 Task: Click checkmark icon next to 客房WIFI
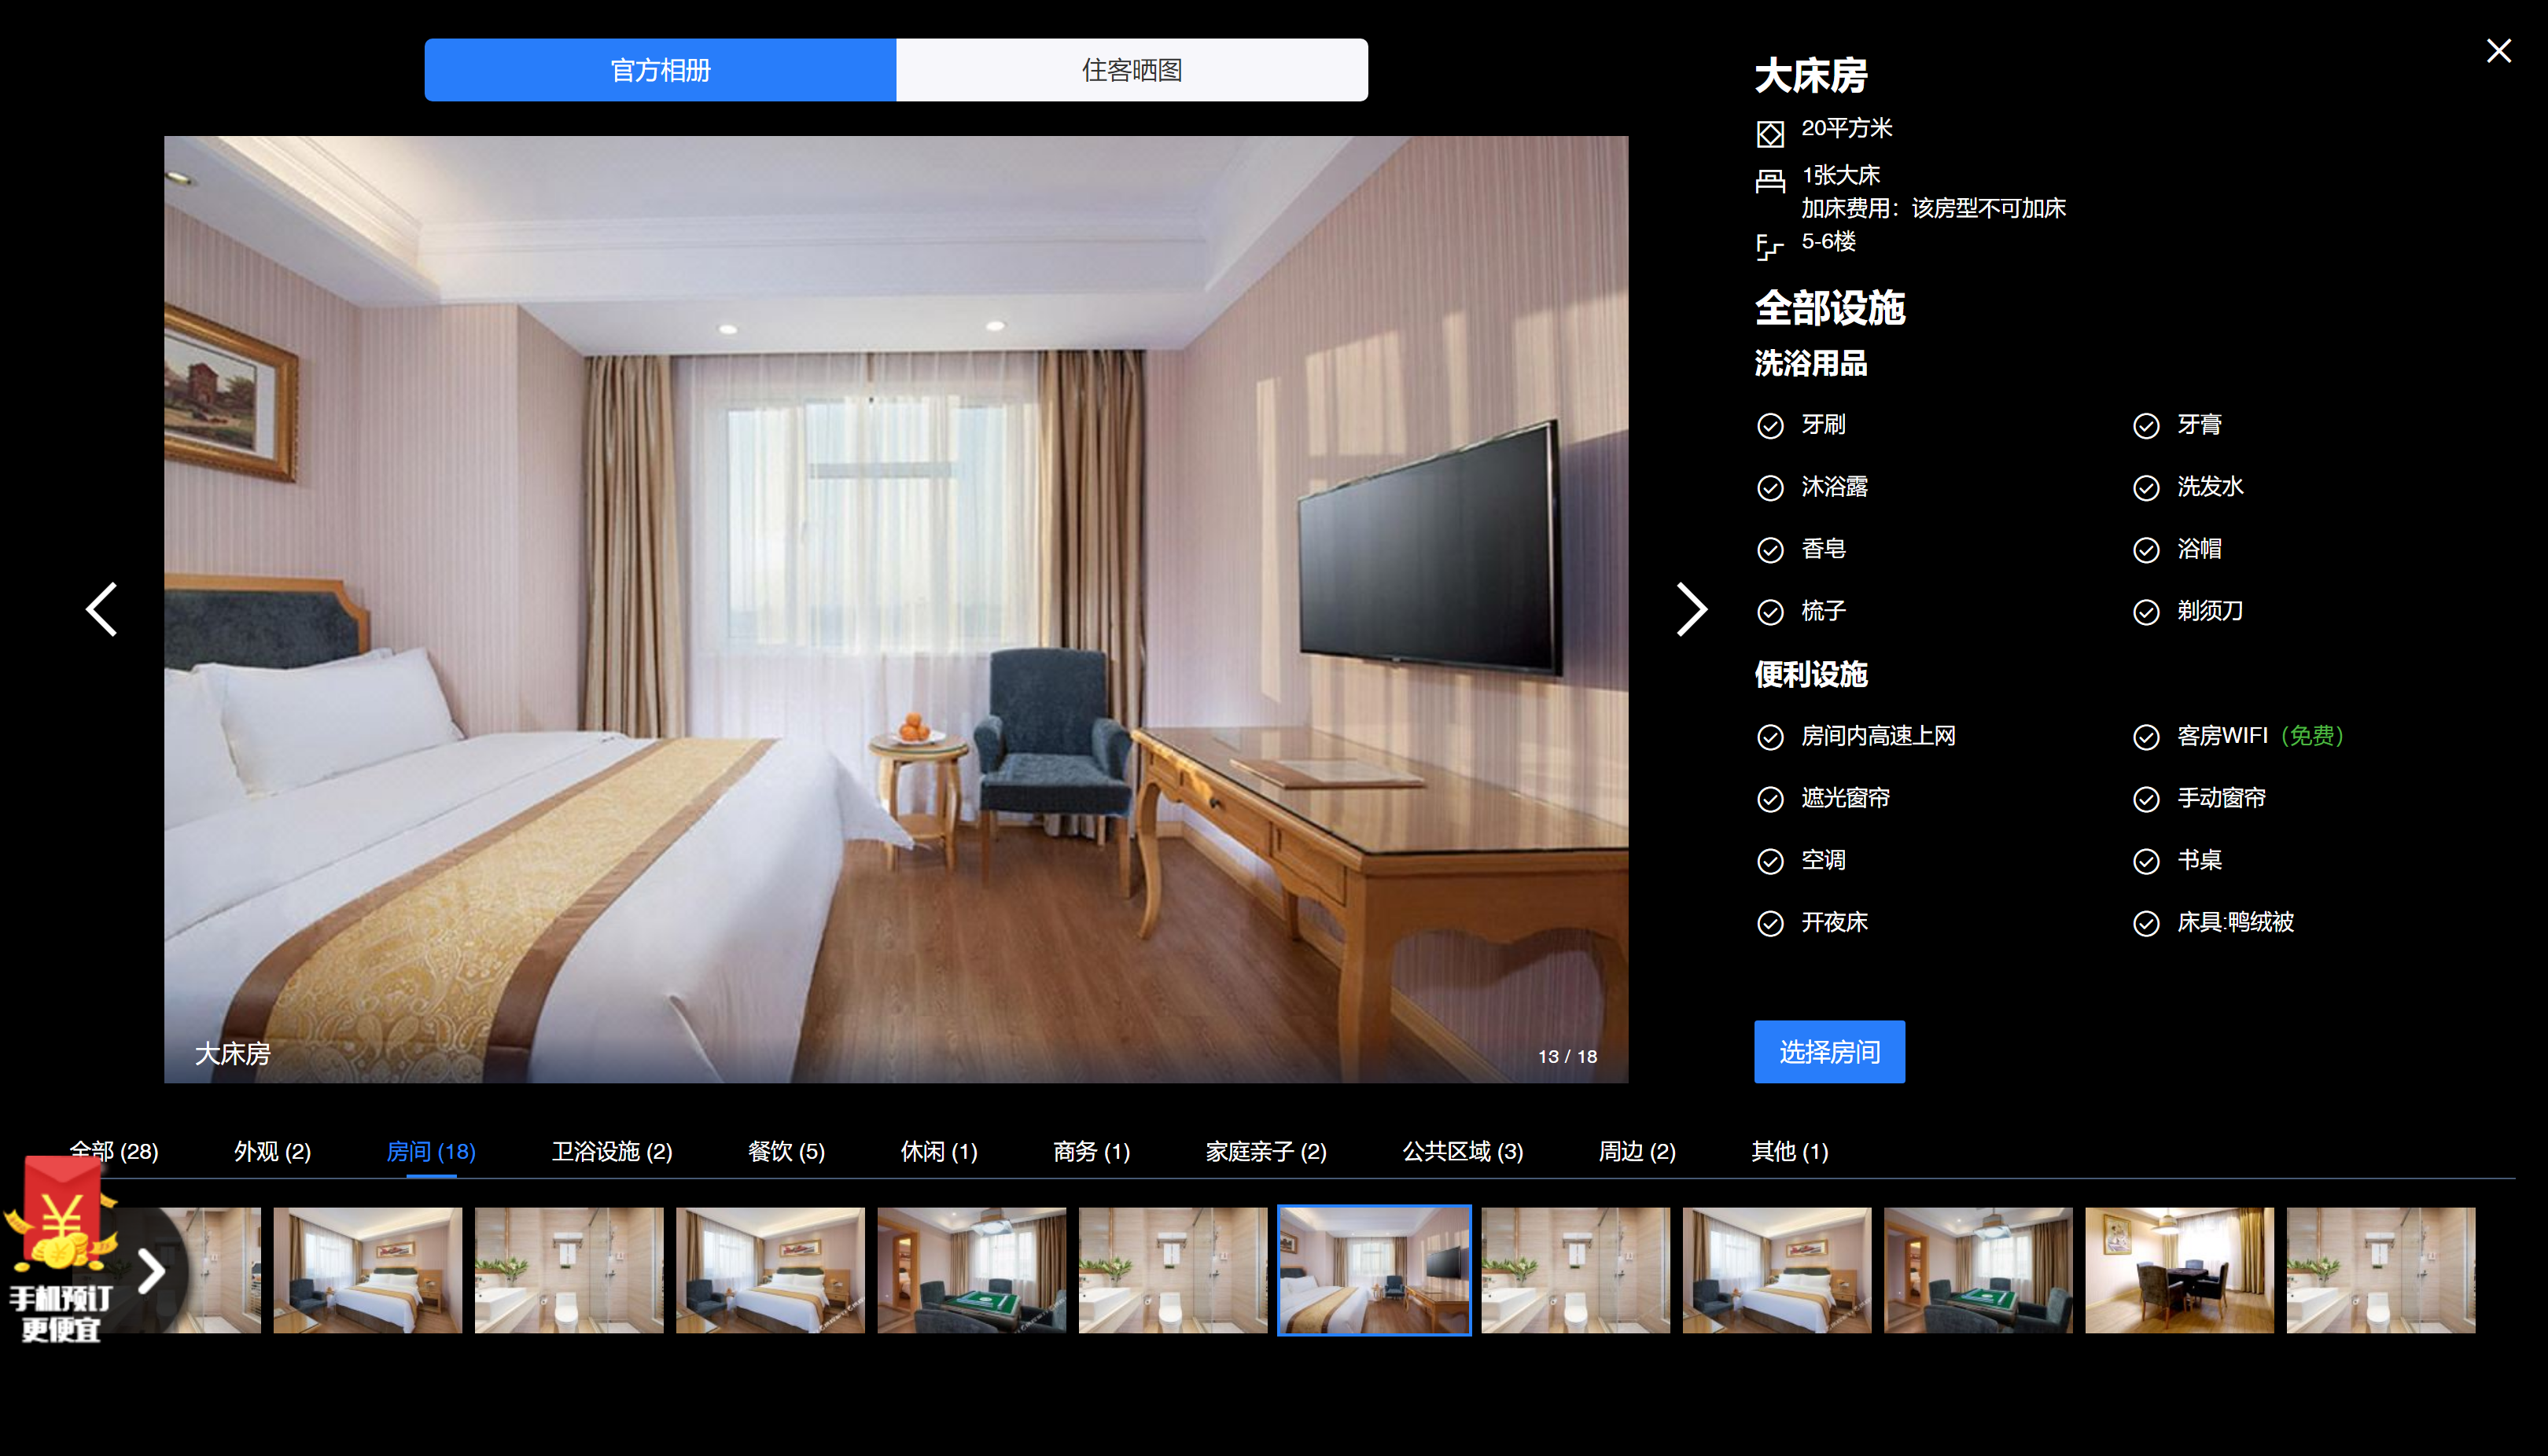tap(2145, 737)
